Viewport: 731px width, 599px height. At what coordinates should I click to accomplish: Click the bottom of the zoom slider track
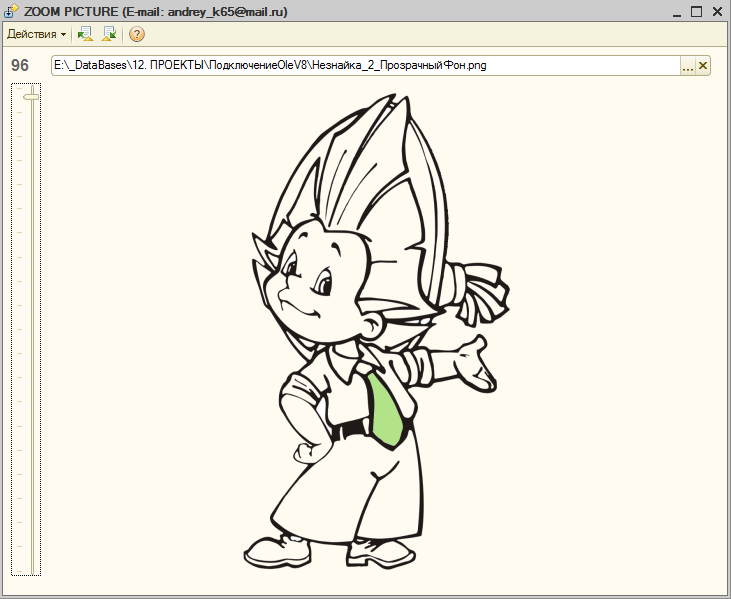pos(33,568)
